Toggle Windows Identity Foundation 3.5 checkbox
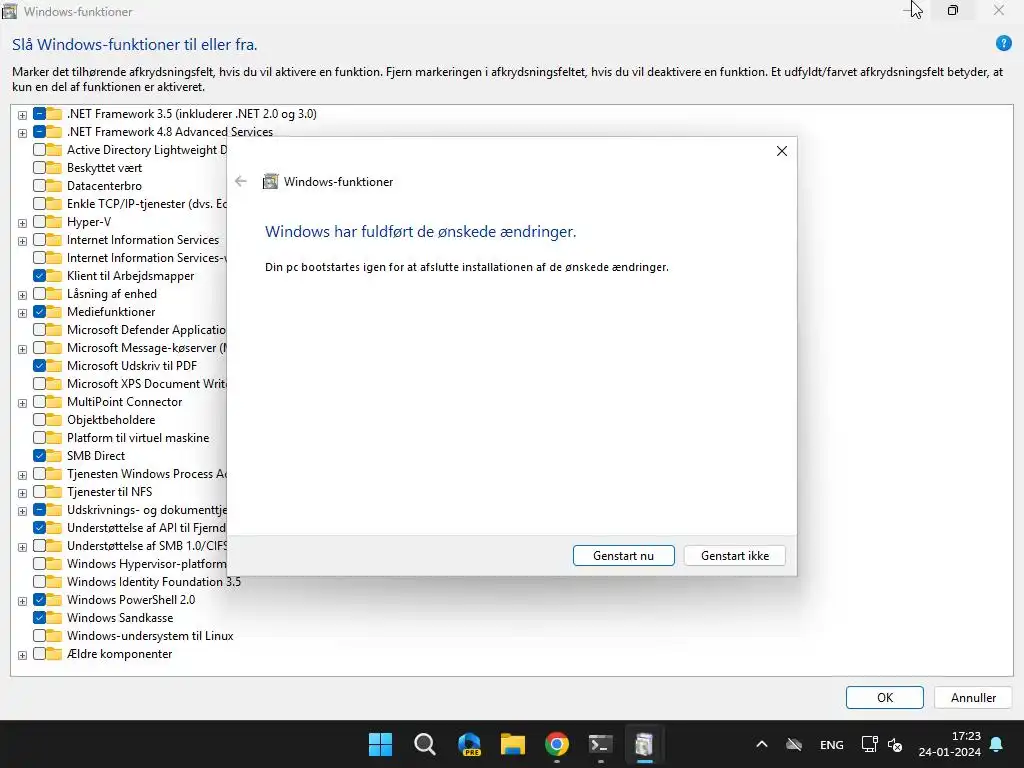 39,582
